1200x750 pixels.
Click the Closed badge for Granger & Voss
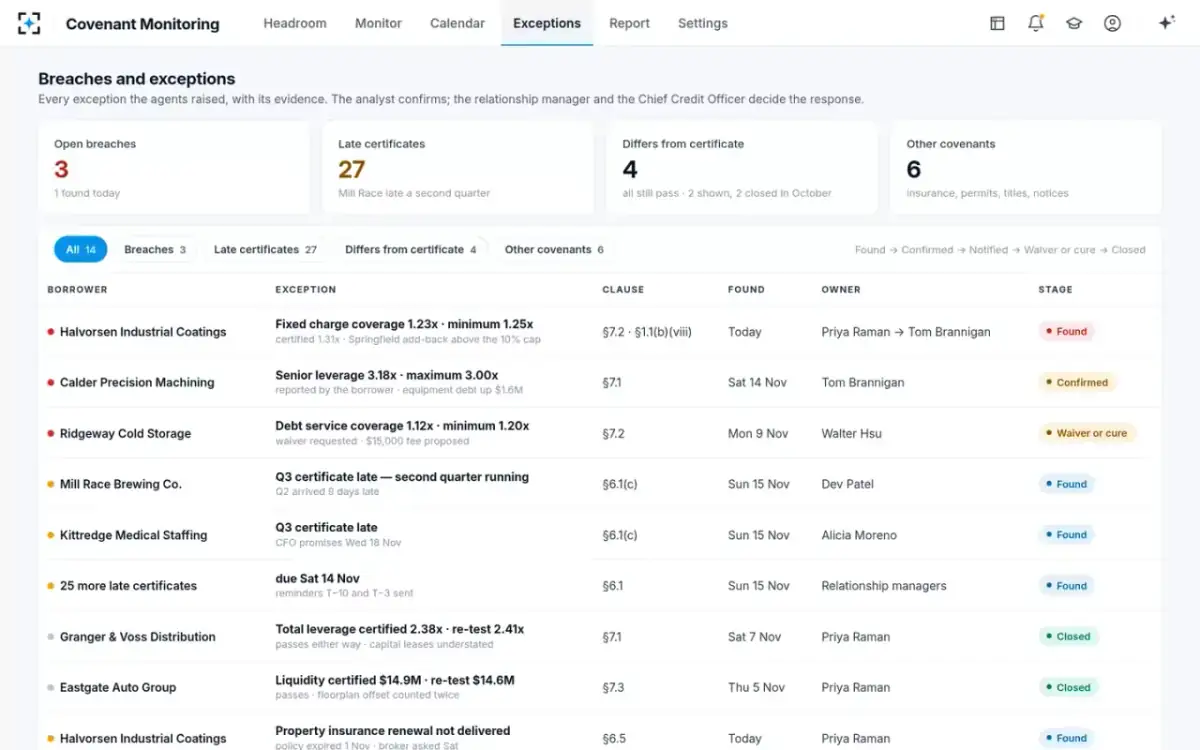point(1067,636)
